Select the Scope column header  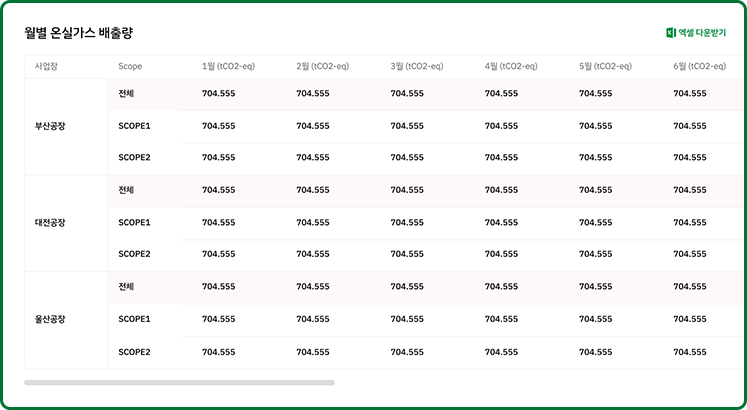130,66
